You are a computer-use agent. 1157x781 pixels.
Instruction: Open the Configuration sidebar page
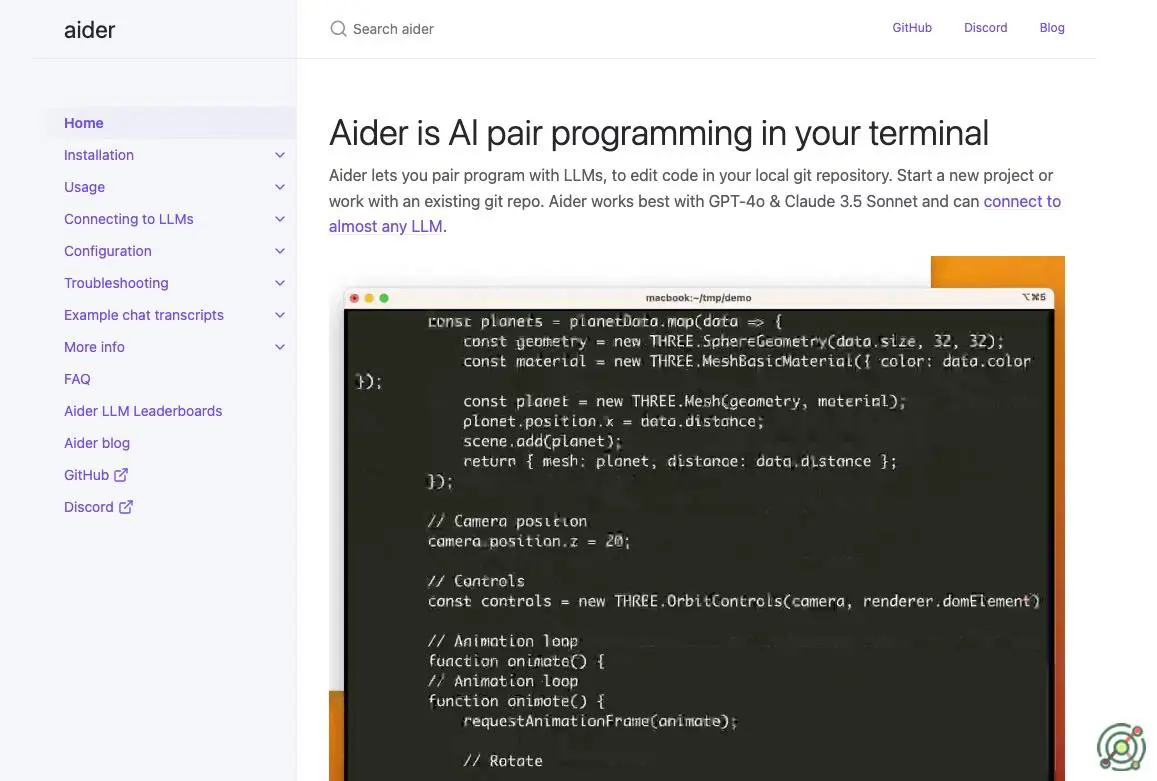[x=108, y=251]
